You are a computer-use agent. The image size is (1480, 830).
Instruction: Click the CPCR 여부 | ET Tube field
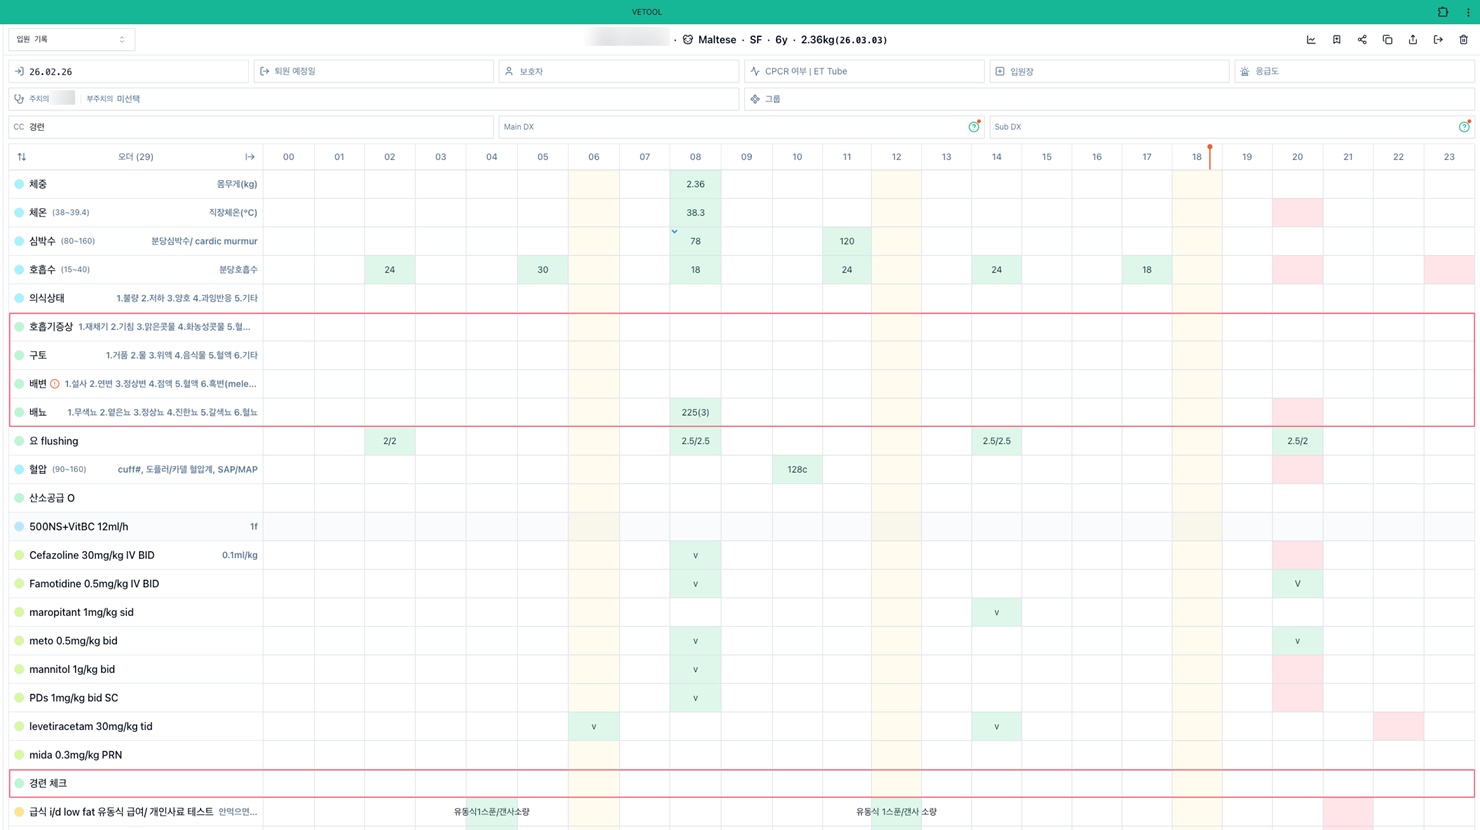click(864, 71)
